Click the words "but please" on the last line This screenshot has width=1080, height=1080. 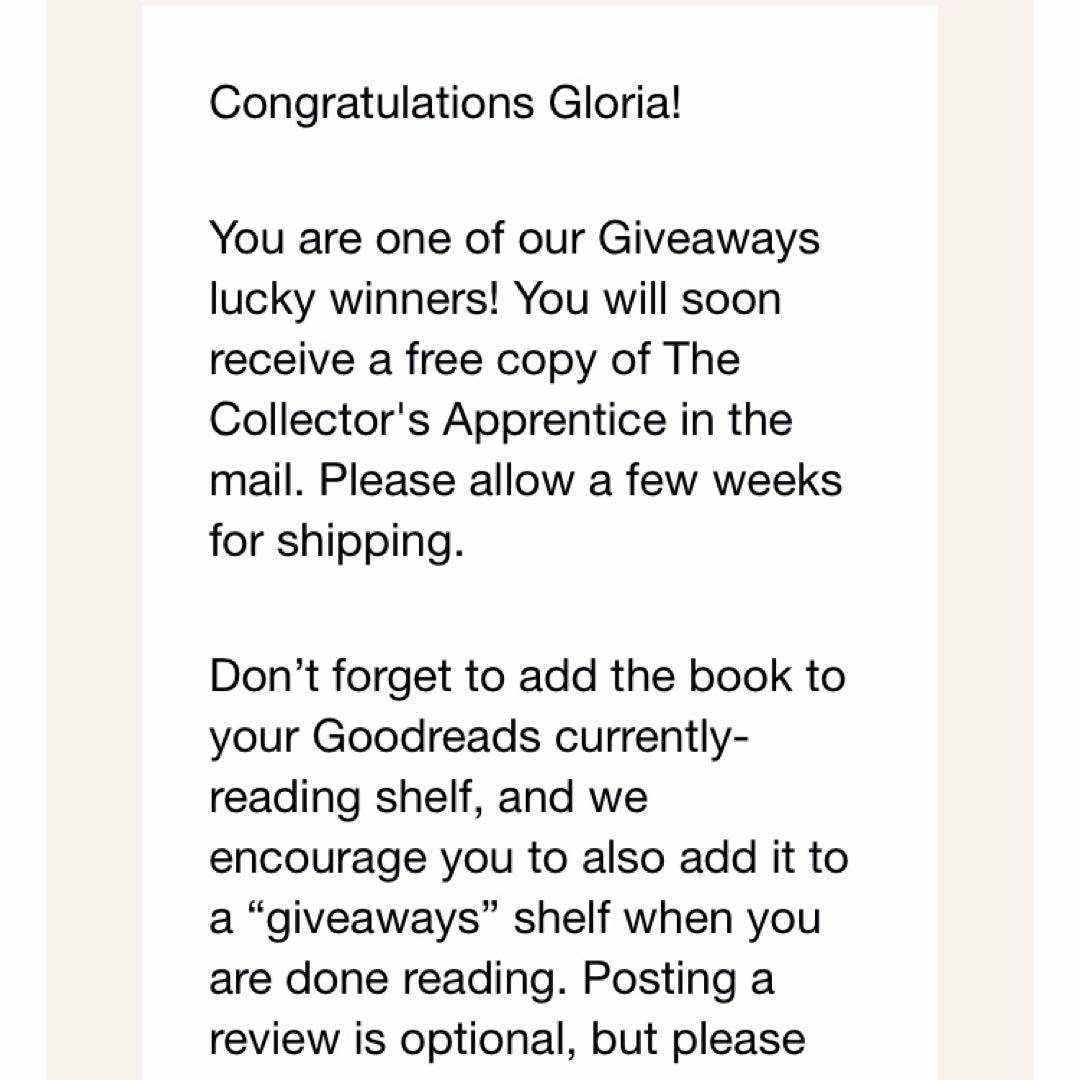click(697, 1037)
